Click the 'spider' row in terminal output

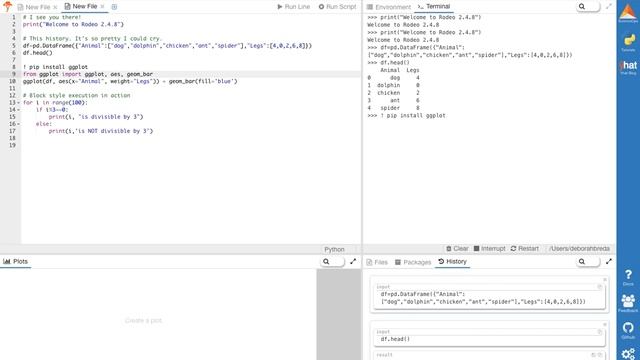[393, 108]
